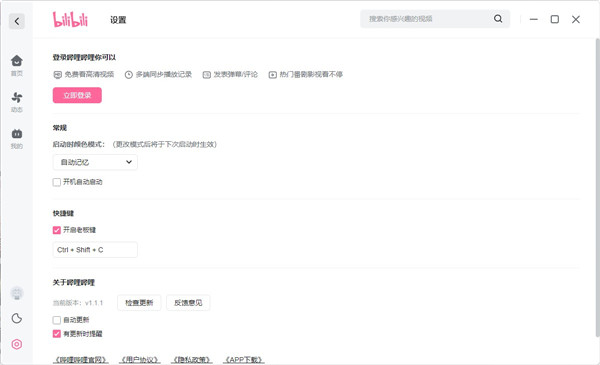Click the Ctrl + Shift + C shortcut field
The image size is (600, 365).
95,250
